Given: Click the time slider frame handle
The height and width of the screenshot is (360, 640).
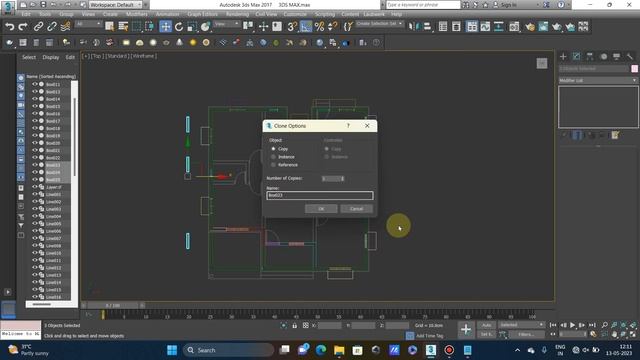Looking at the screenshot, I should pyautogui.click(x=113, y=305).
